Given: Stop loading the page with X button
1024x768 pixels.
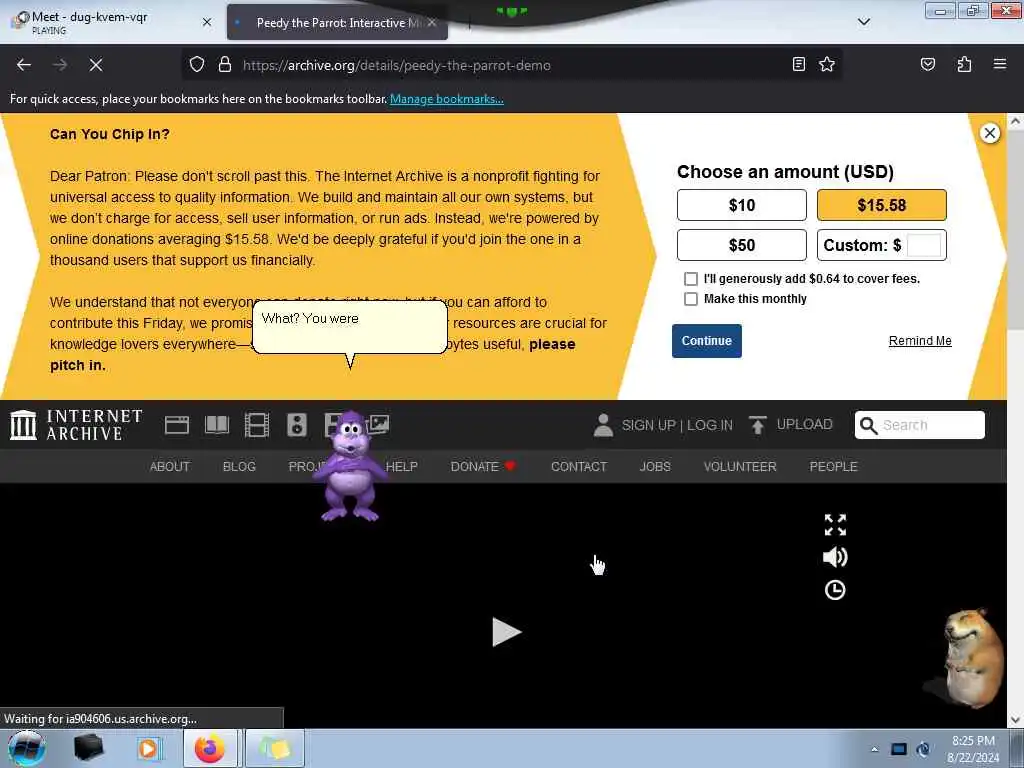Looking at the screenshot, I should (95, 65).
